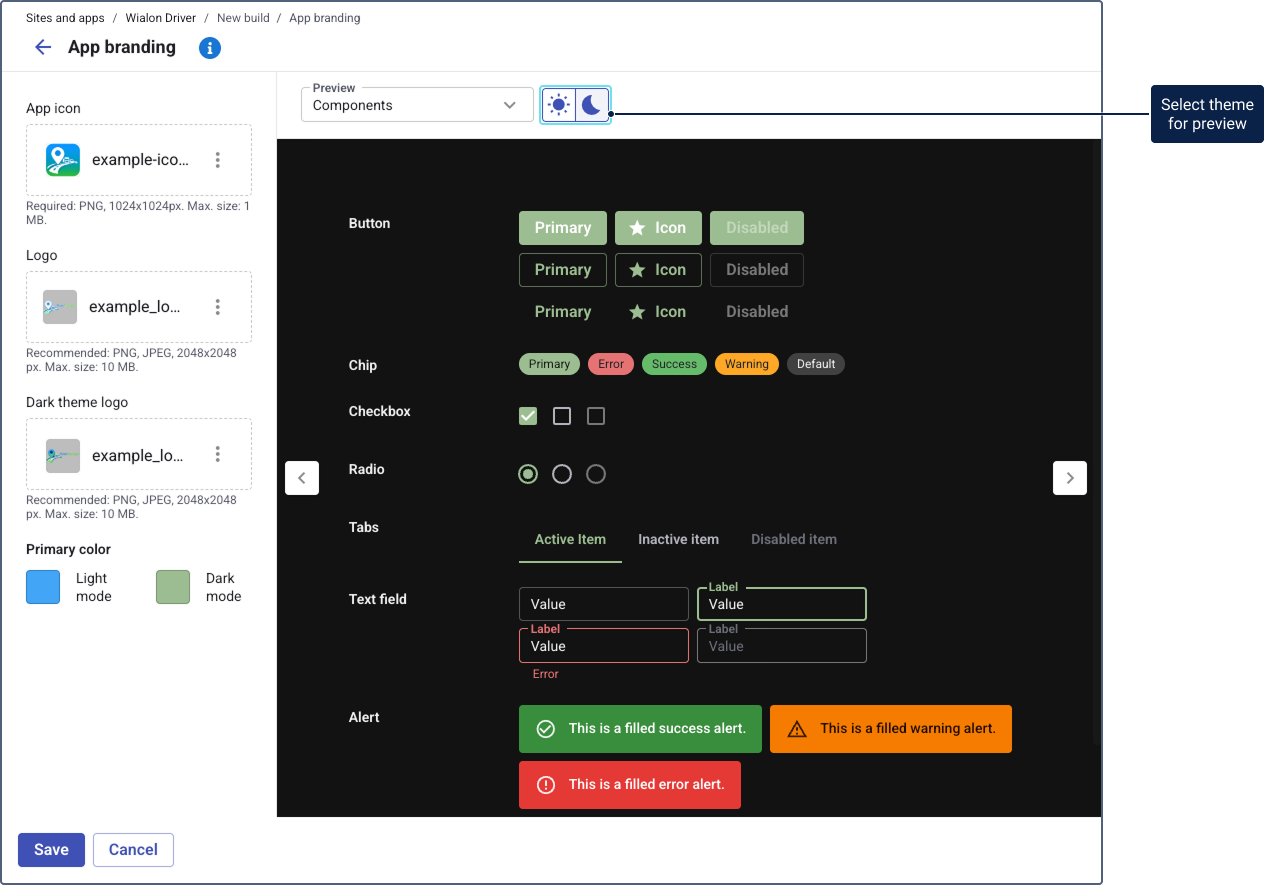Select the Warning chip

(x=747, y=364)
